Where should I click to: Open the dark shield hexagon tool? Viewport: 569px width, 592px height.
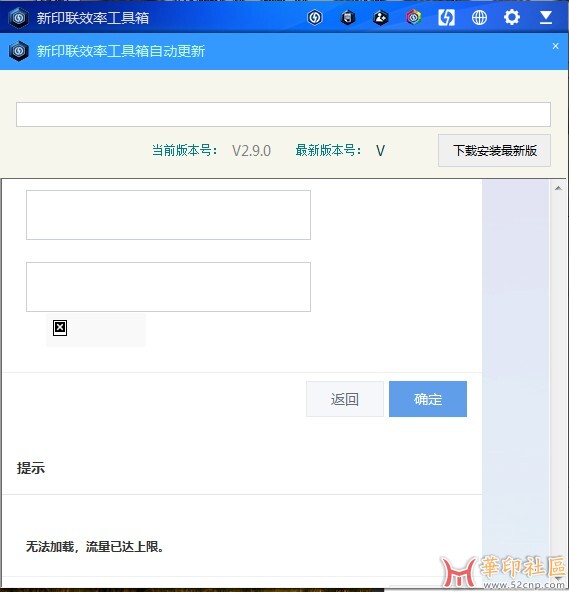(348, 17)
